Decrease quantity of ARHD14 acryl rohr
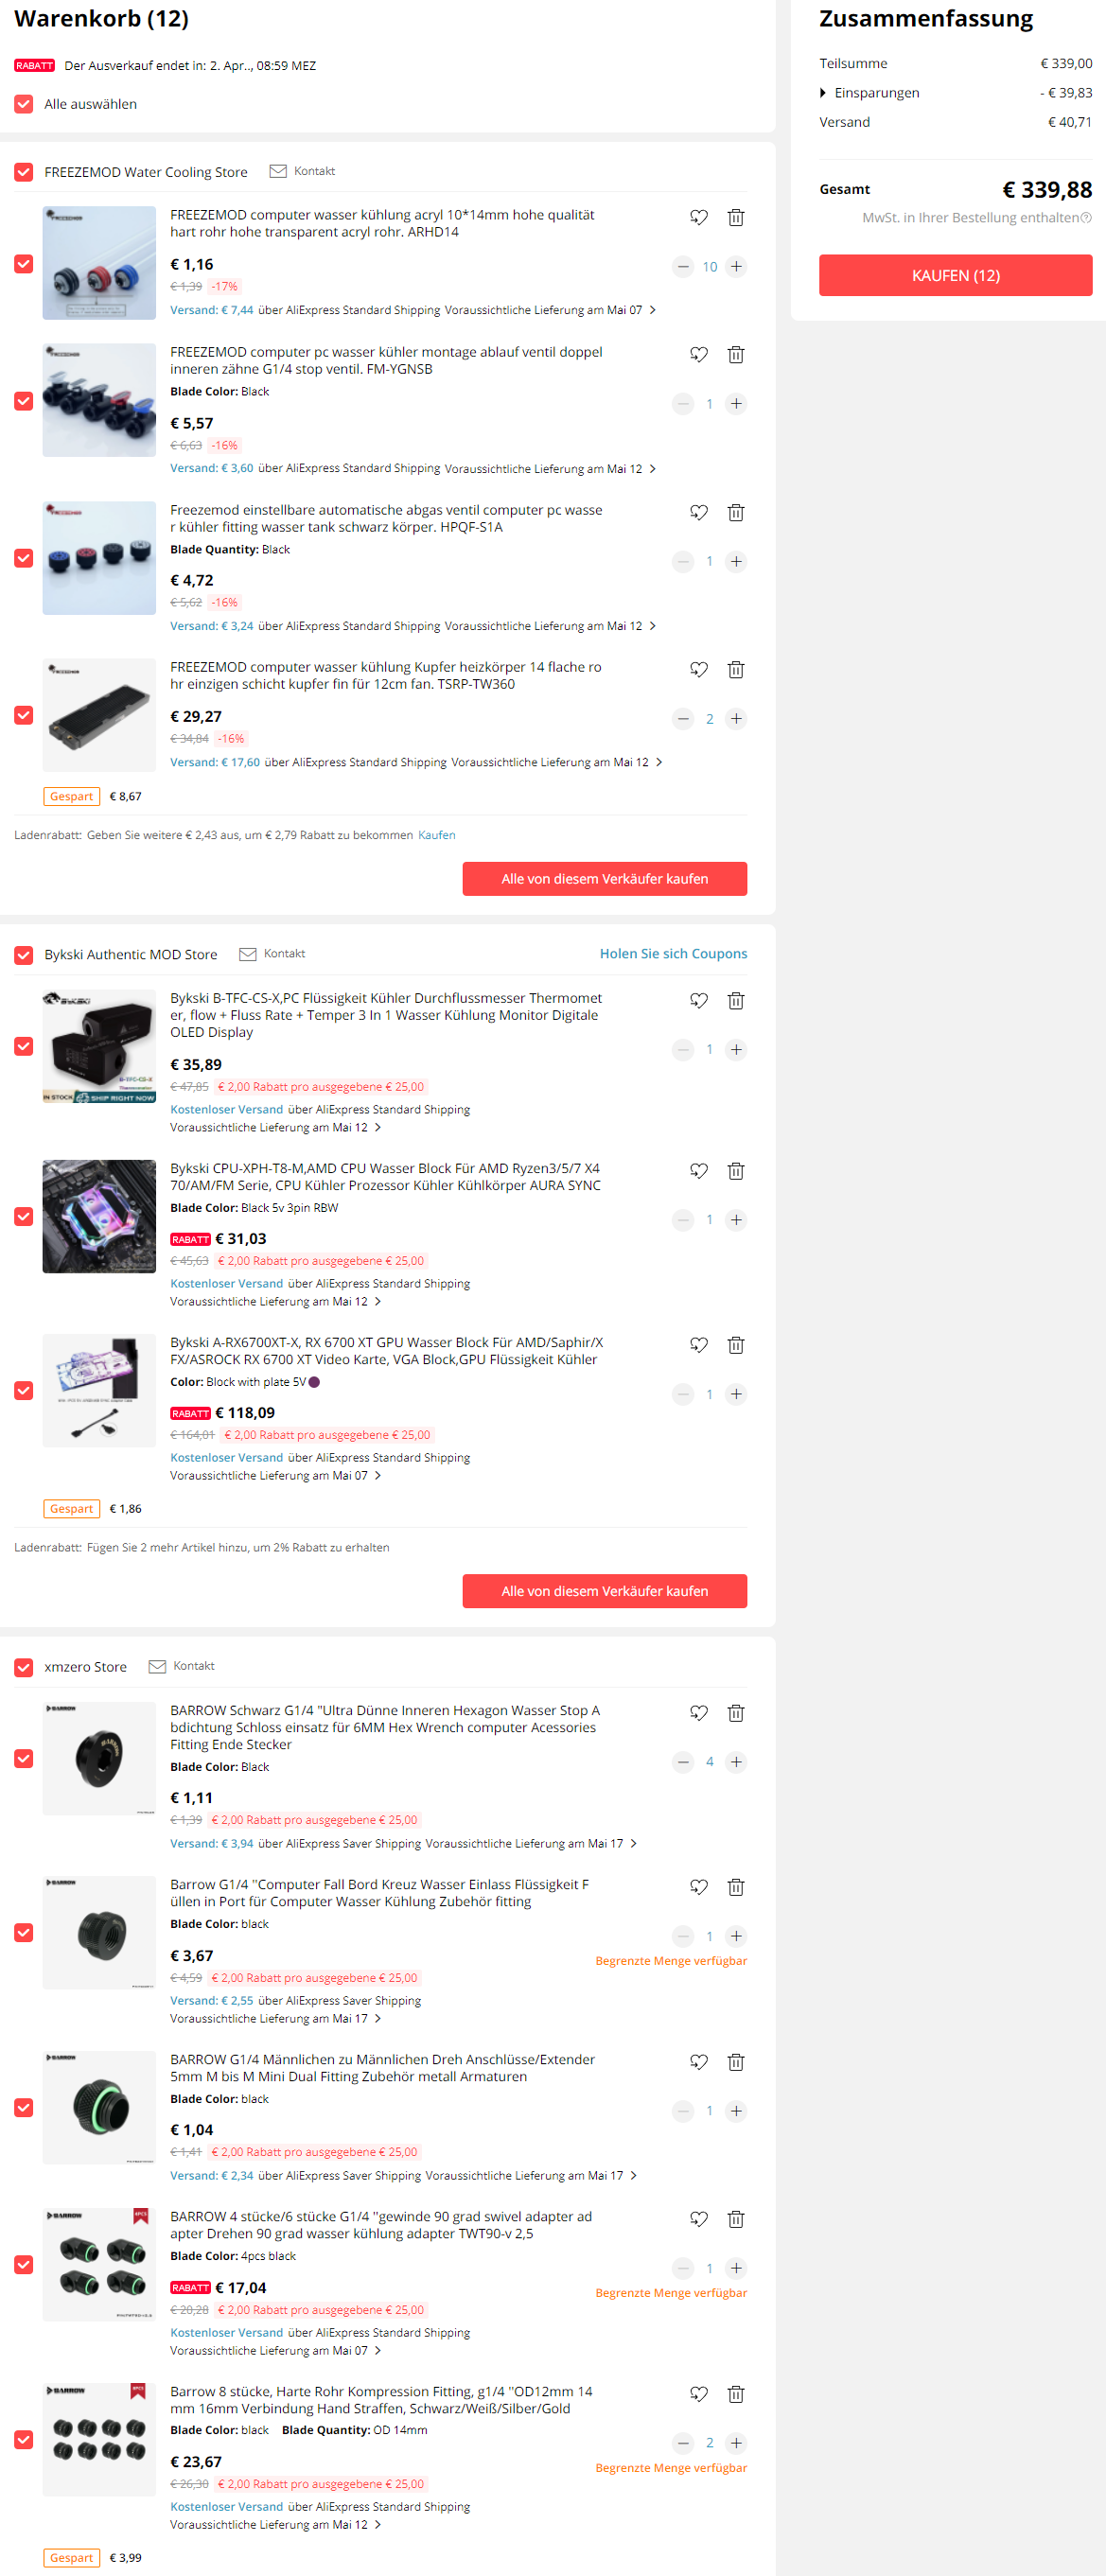Image resolution: width=1106 pixels, height=2576 pixels. pos(683,267)
